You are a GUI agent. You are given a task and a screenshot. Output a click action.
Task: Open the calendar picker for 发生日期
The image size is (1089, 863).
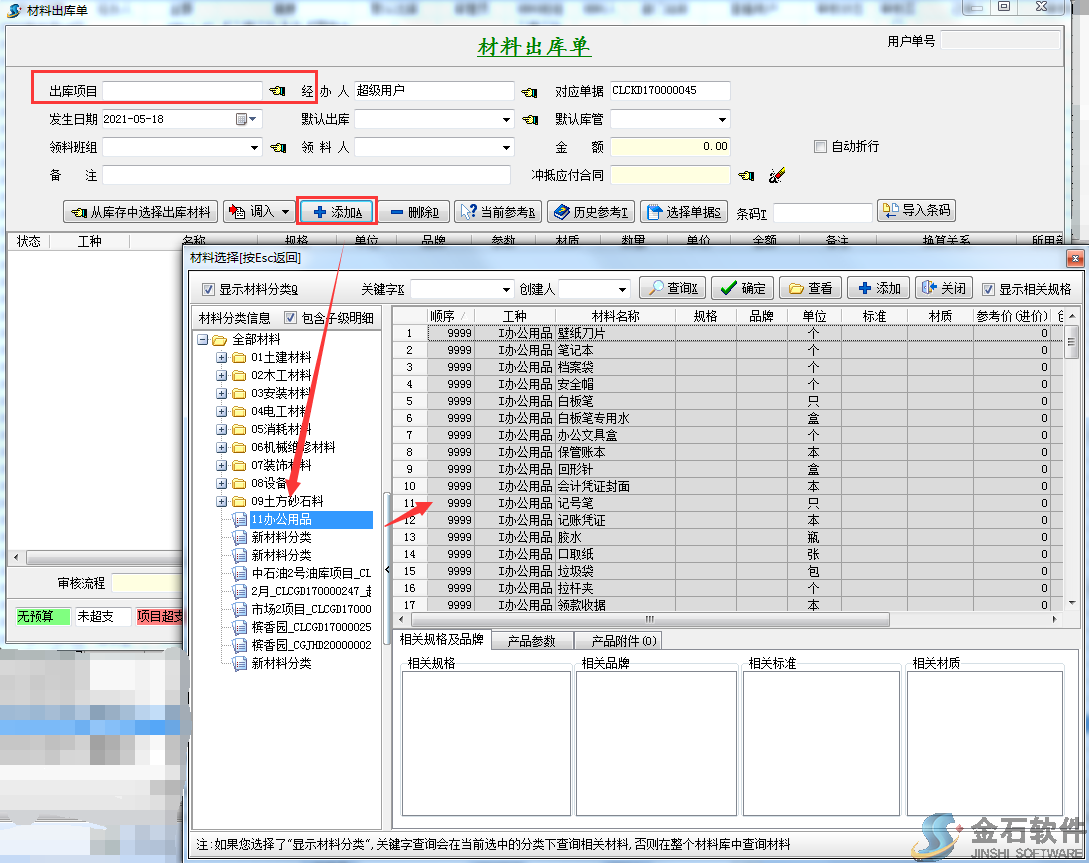coord(242,119)
